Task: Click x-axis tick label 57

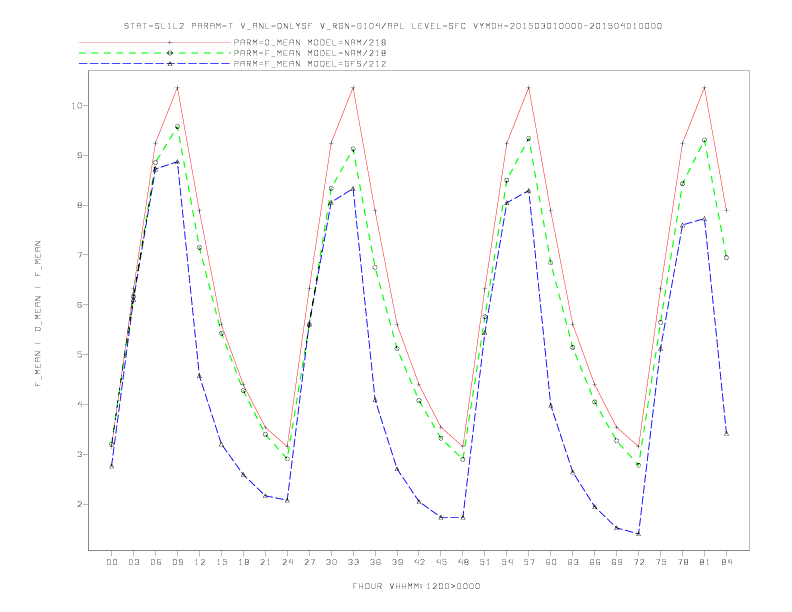Action: click(529, 562)
